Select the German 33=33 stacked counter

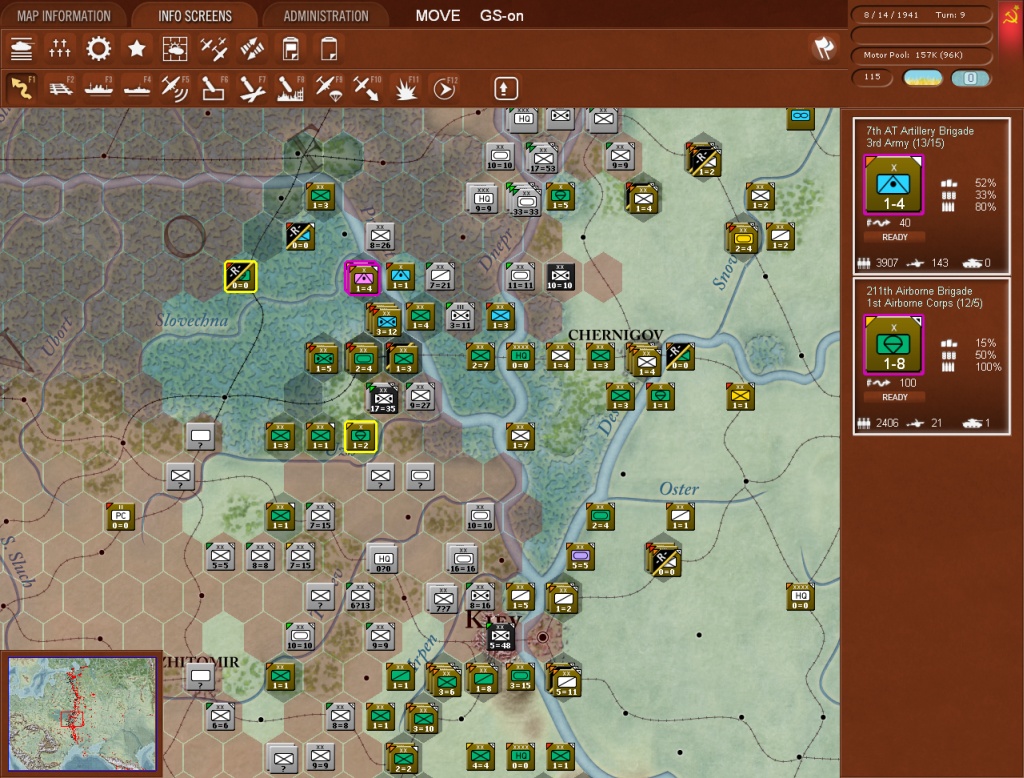(x=525, y=200)
